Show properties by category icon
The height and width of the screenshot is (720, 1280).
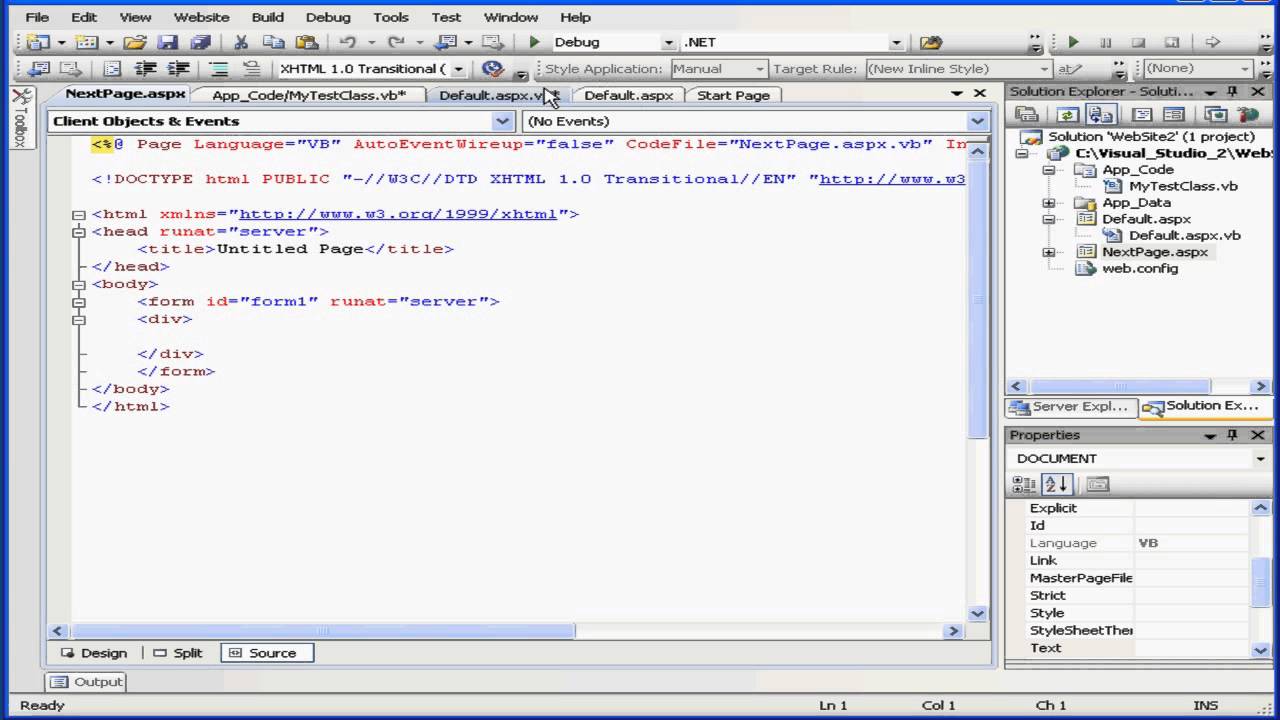click(x=1024, y=484)
